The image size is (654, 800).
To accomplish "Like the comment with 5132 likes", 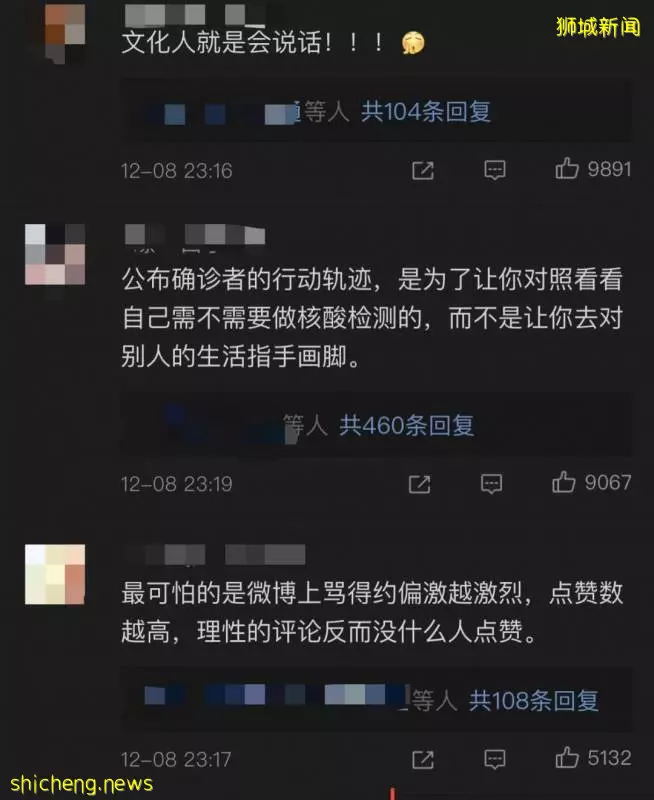I will tap(567, 758).
